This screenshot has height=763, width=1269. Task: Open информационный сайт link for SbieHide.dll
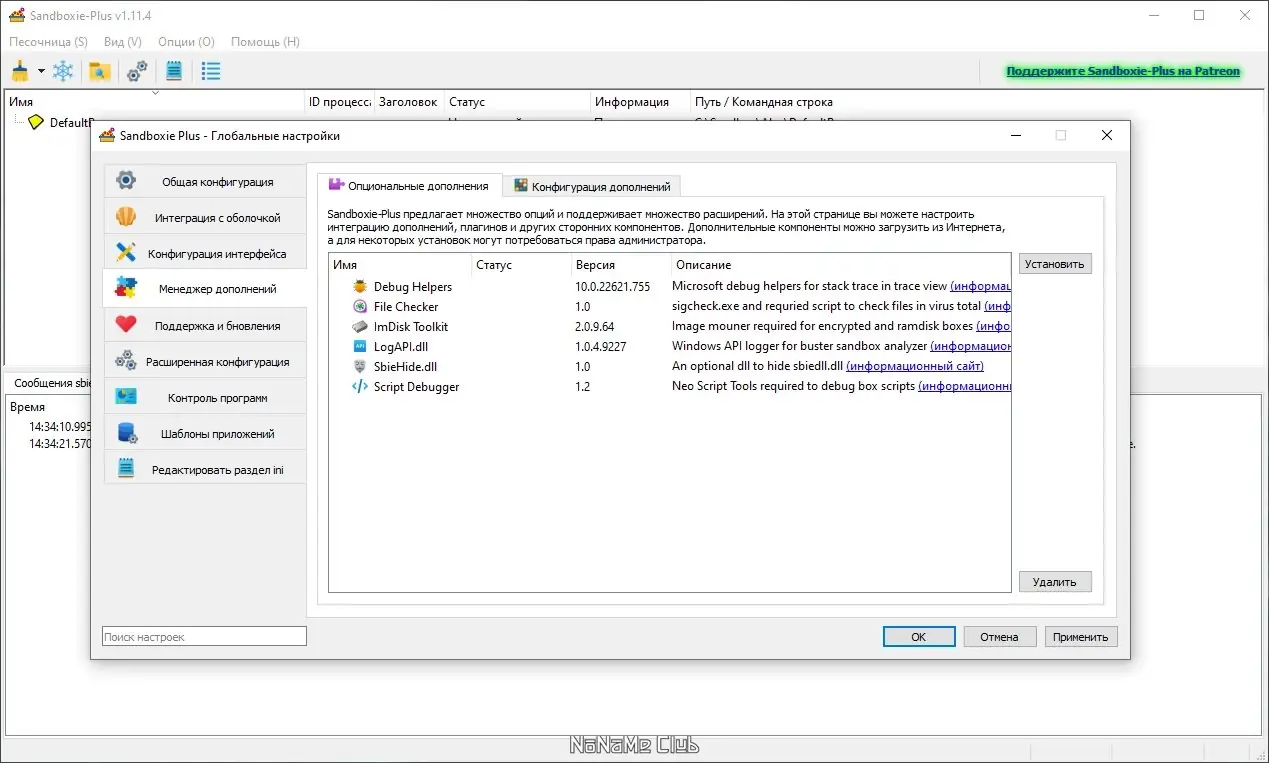coord(915,366)
